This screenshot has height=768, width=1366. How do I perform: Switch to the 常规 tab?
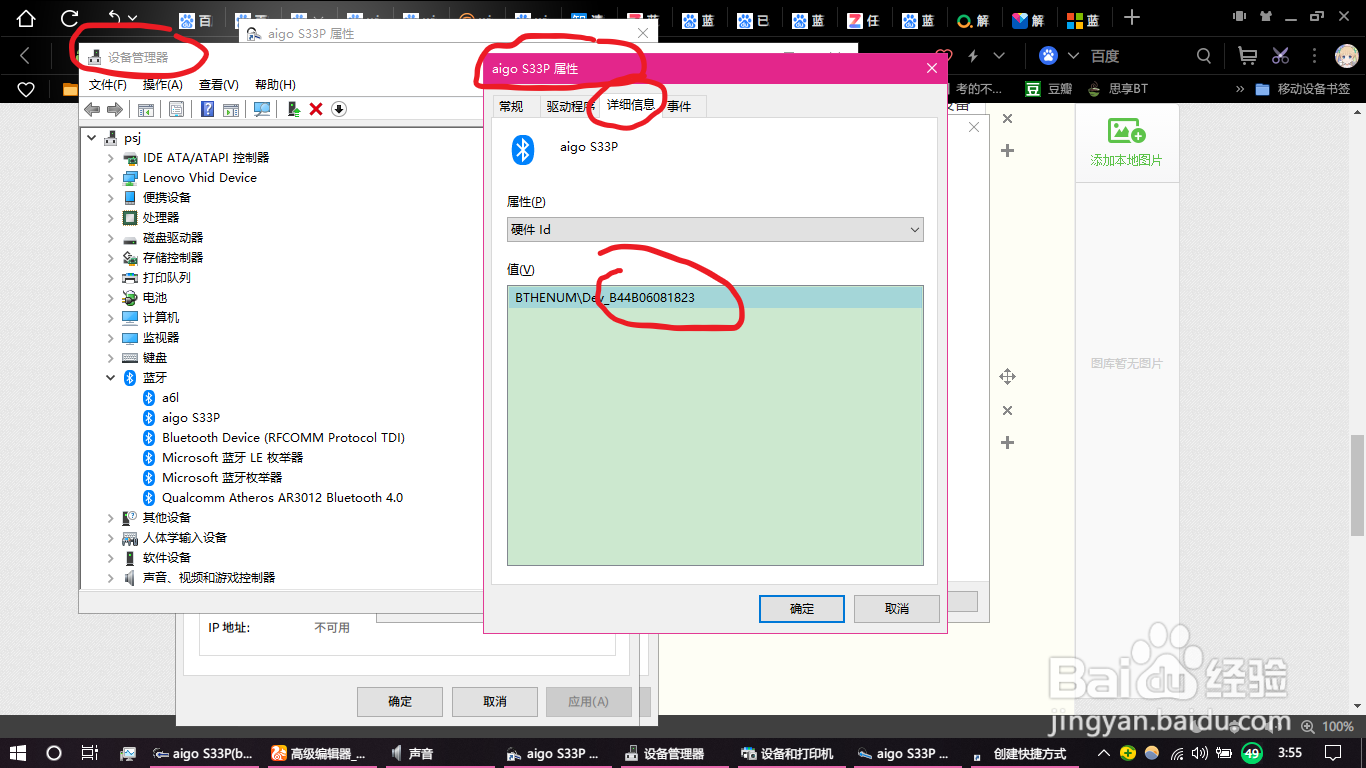tap(511, 106)
